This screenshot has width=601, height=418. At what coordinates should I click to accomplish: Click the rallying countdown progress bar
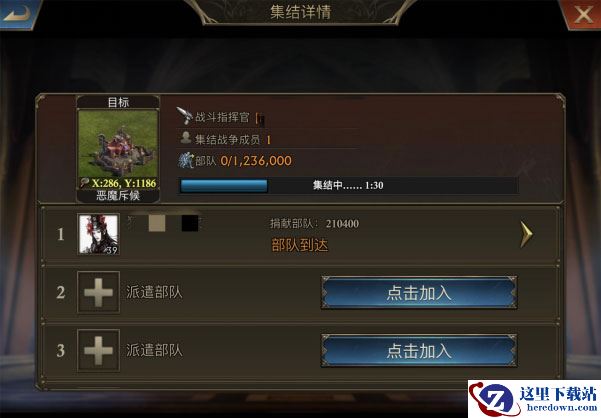[348, 186]
